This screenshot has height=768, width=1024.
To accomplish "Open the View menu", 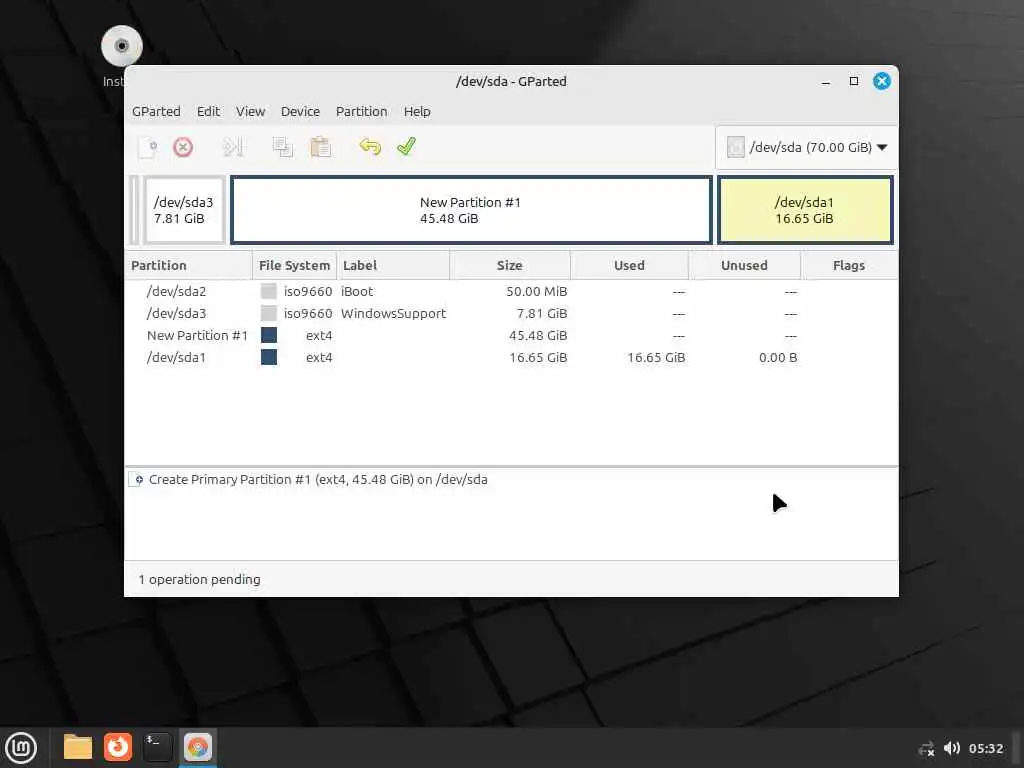I will click(250, 112).
